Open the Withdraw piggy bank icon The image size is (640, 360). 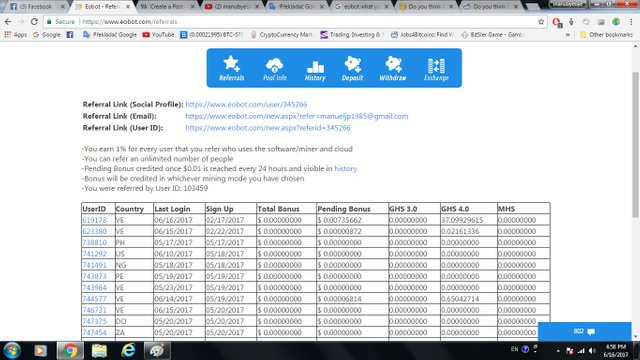click(393, 68)
